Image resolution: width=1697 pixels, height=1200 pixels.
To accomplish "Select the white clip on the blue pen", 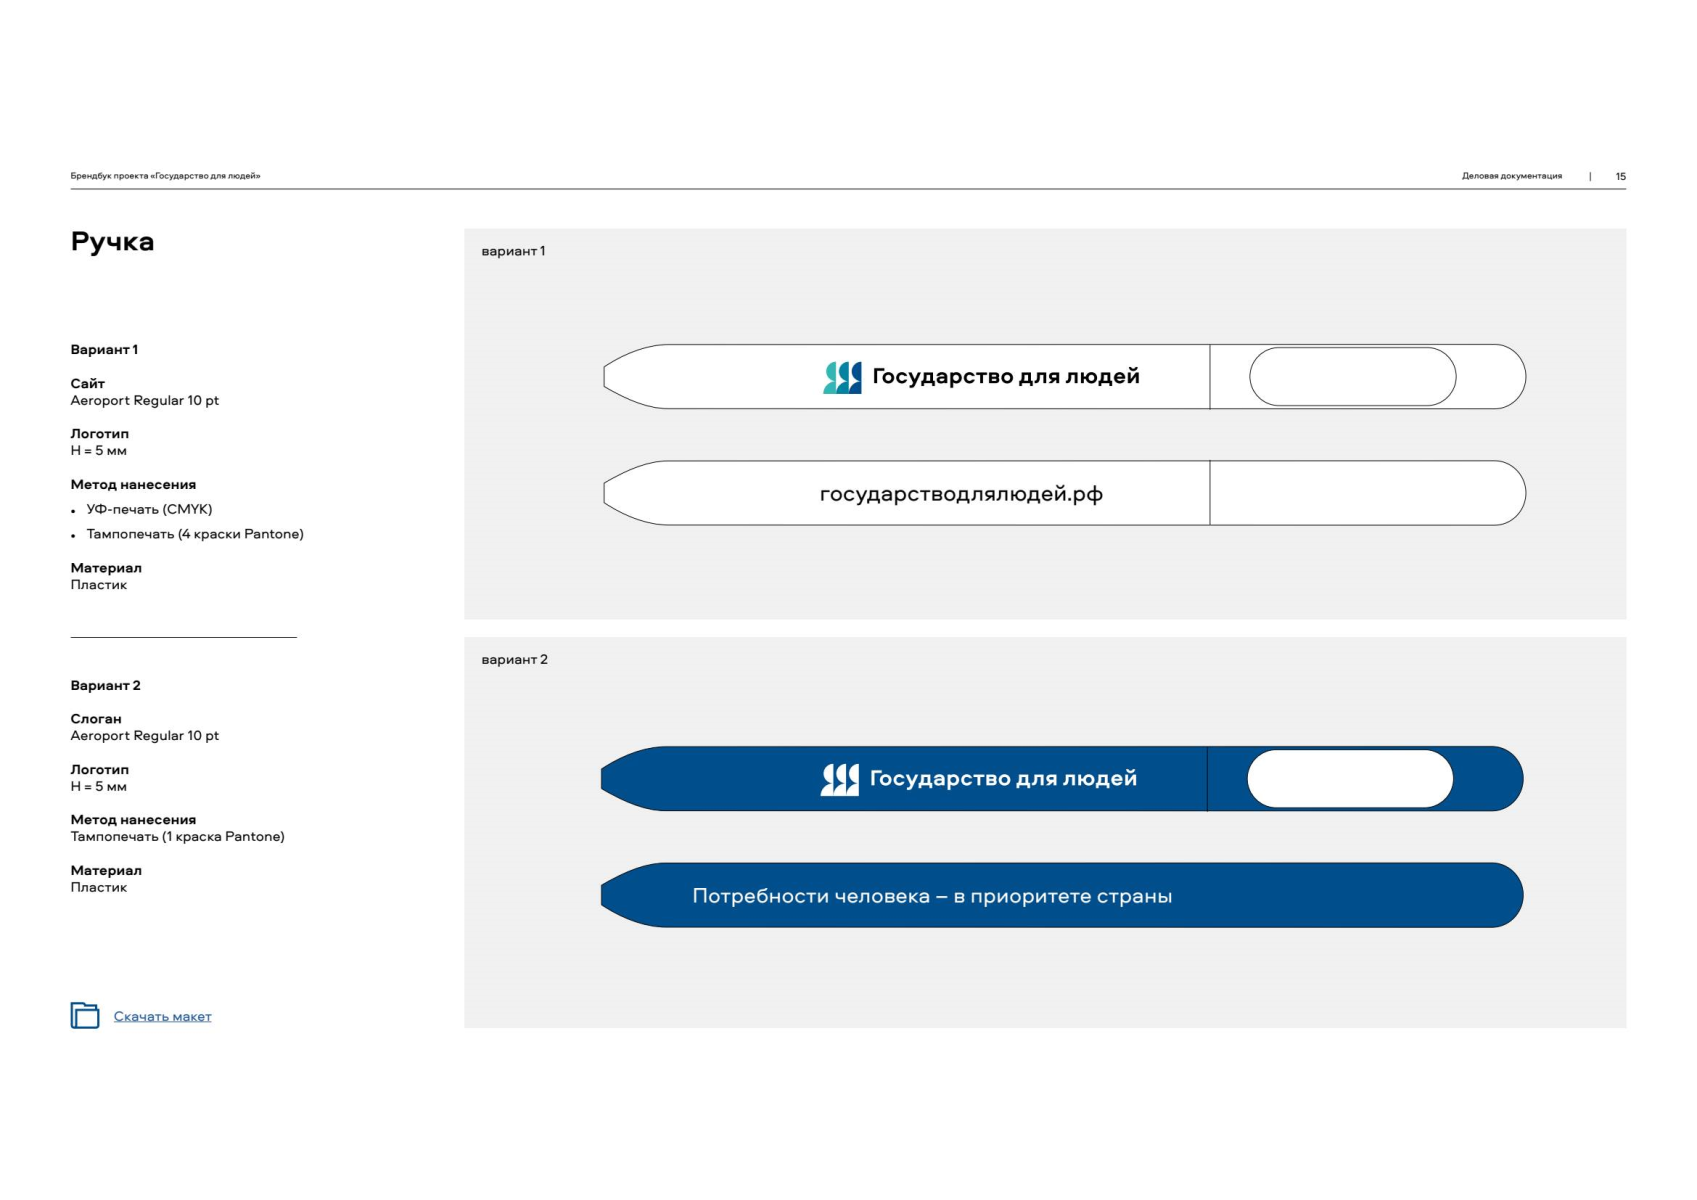I will point(1349,779).
